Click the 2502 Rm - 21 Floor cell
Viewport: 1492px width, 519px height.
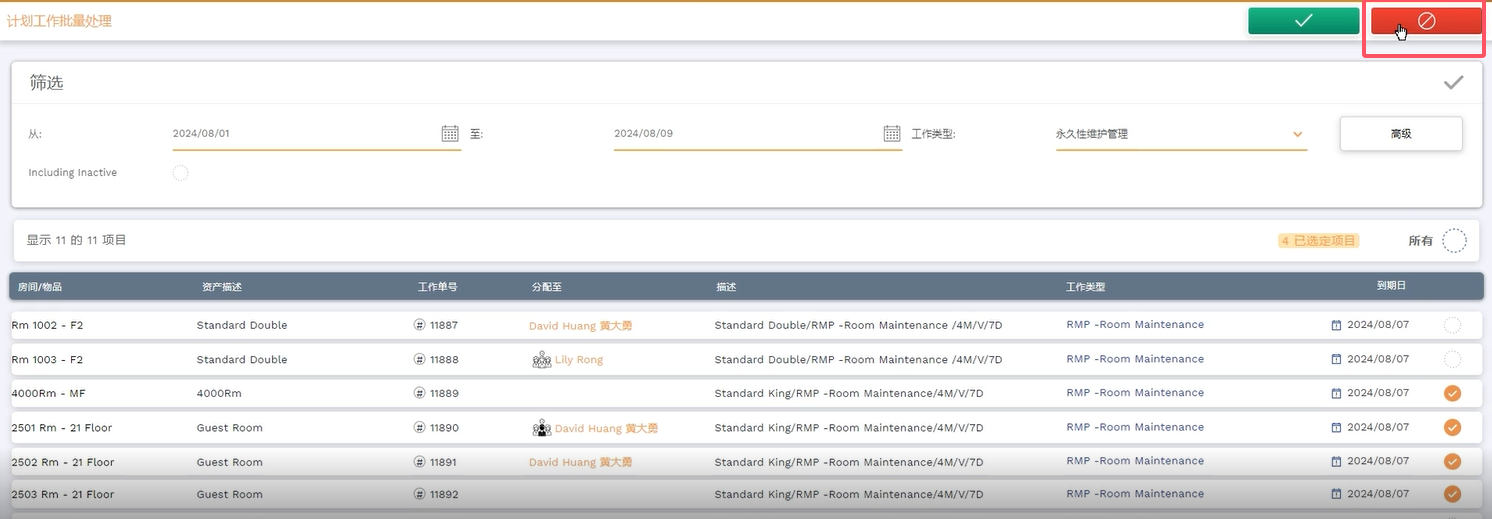click(x=63, y=462)
